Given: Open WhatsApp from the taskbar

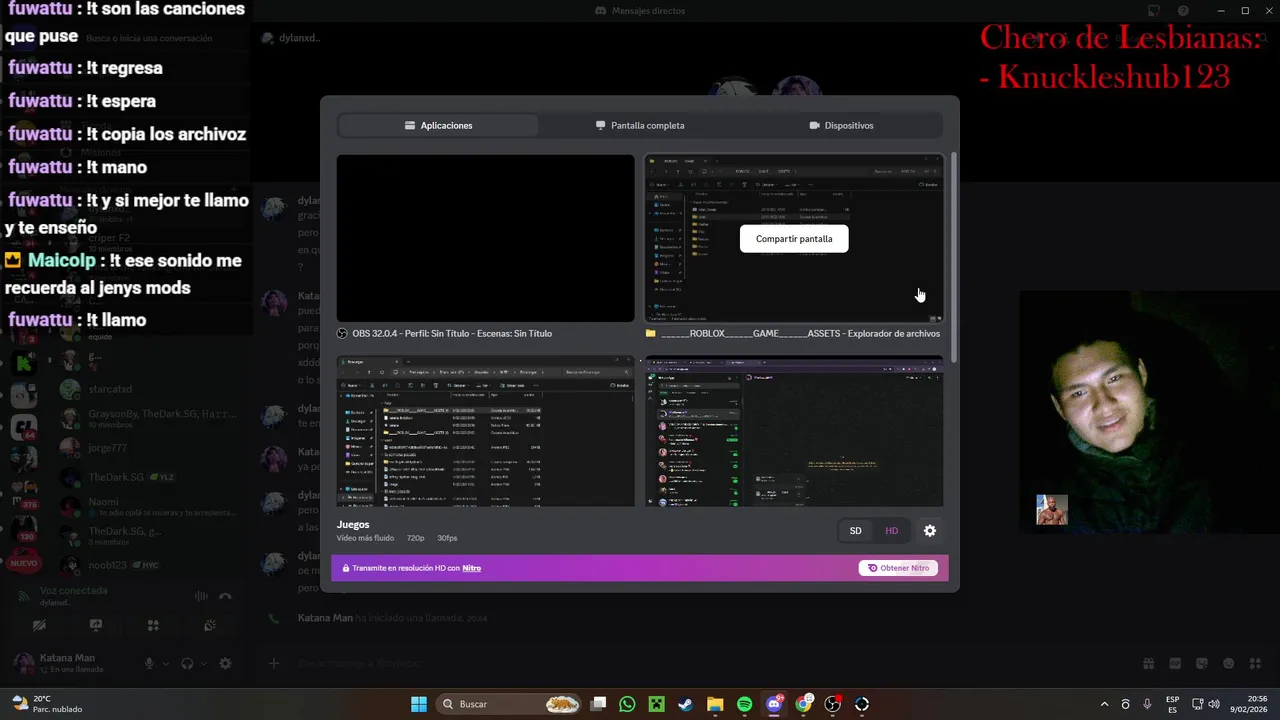Looking at the screenshot, I should (x=627, y=704).
